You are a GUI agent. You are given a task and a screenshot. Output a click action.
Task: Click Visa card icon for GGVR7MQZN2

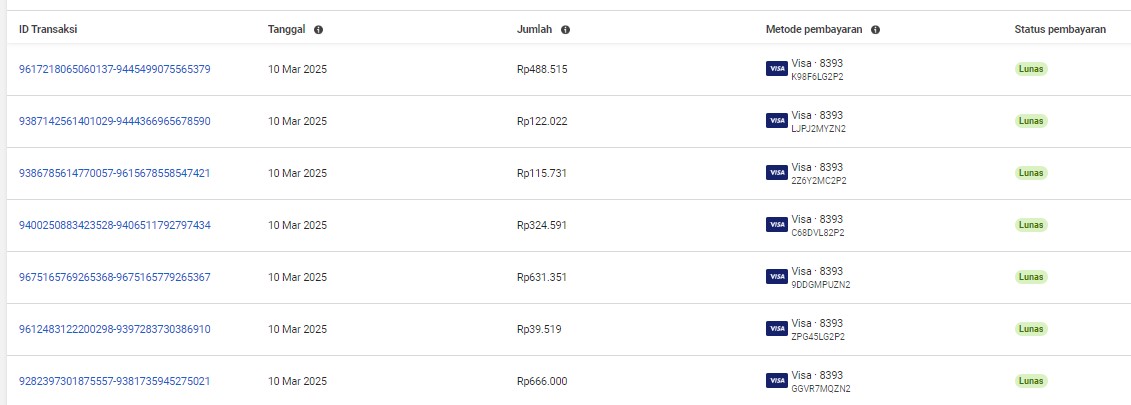[776, 381]
